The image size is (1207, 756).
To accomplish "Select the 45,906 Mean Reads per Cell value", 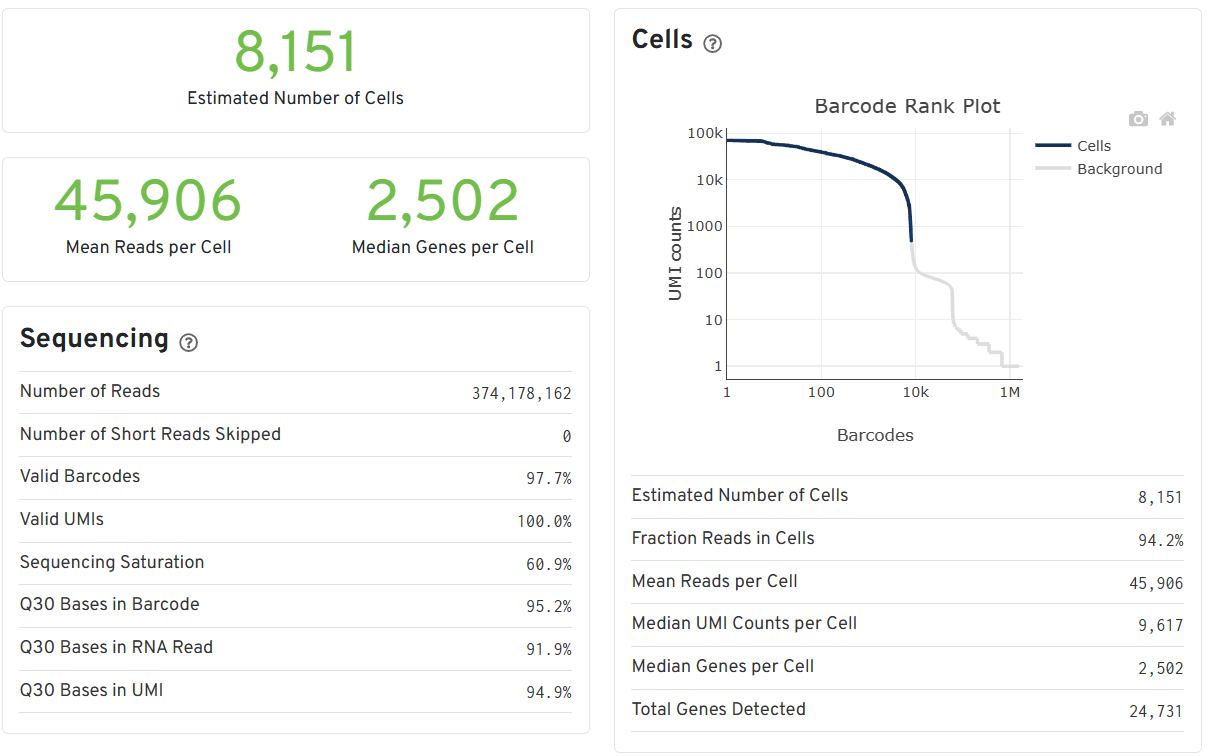I will pos(148,201).
